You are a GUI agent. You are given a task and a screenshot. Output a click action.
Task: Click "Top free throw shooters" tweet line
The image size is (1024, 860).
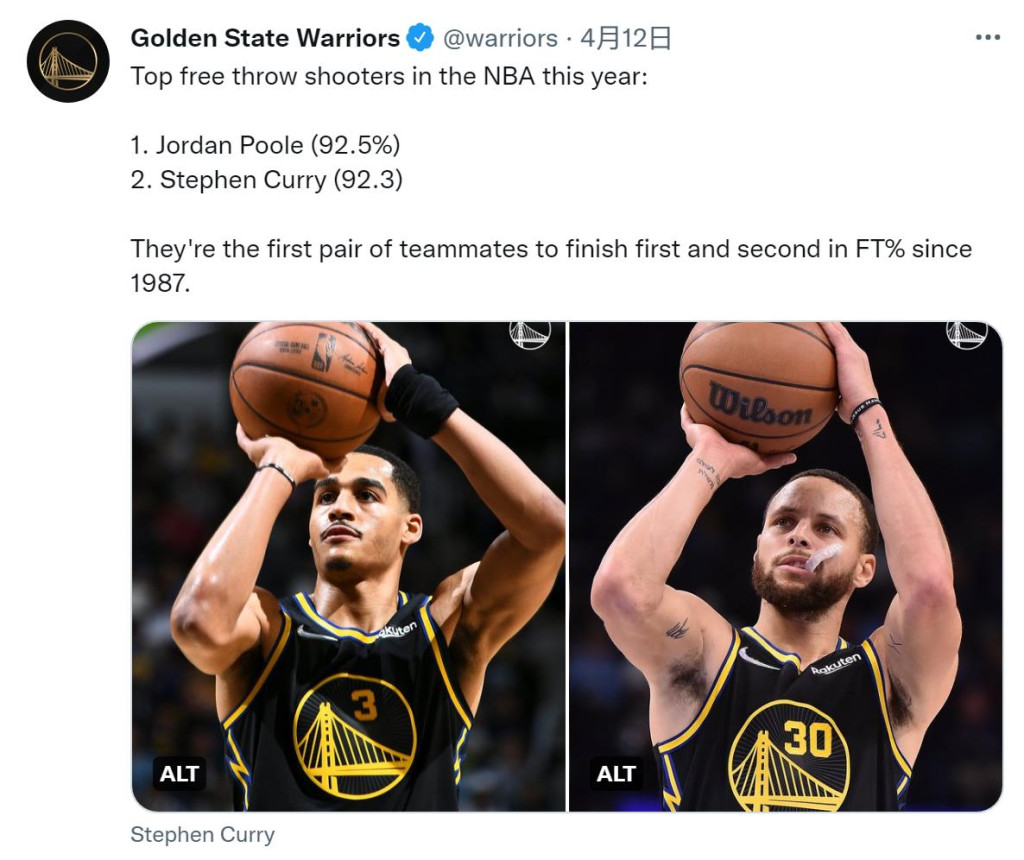(389, 77)
